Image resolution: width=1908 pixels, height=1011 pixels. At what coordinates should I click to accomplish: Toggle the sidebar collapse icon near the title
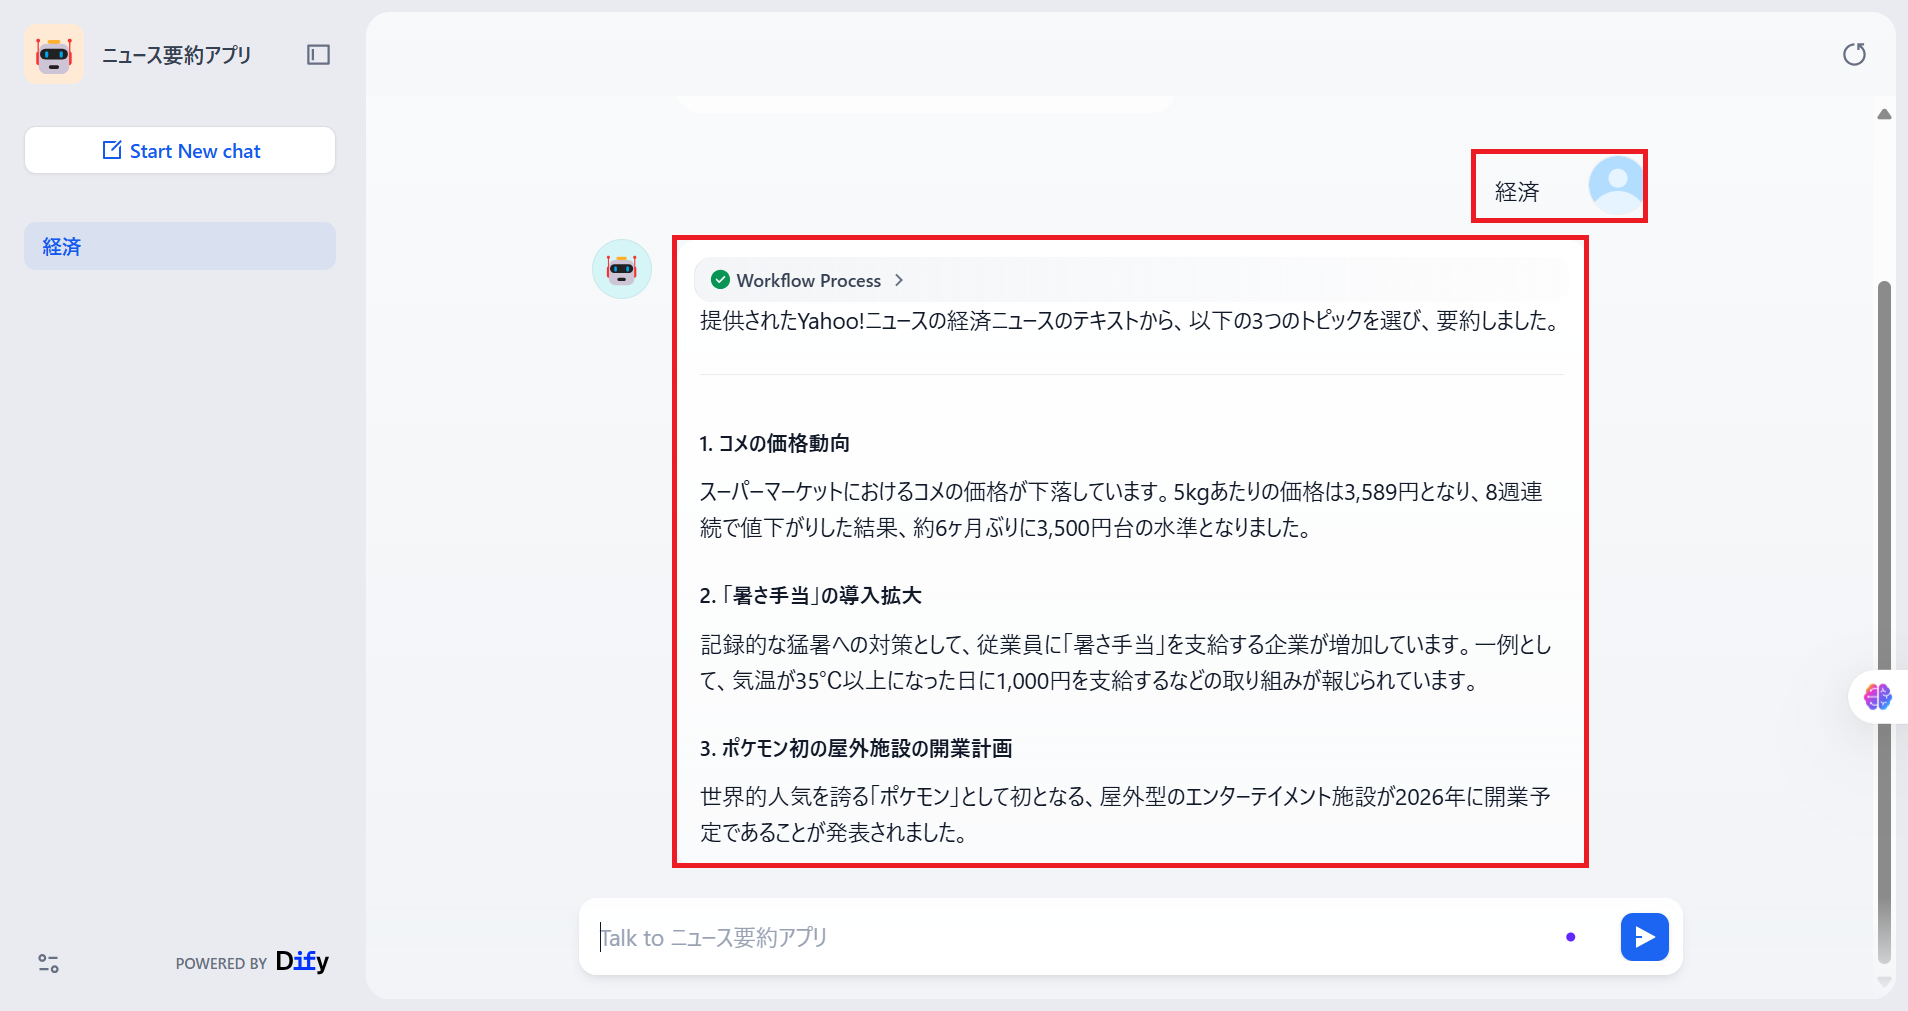(x=318, y=55)
